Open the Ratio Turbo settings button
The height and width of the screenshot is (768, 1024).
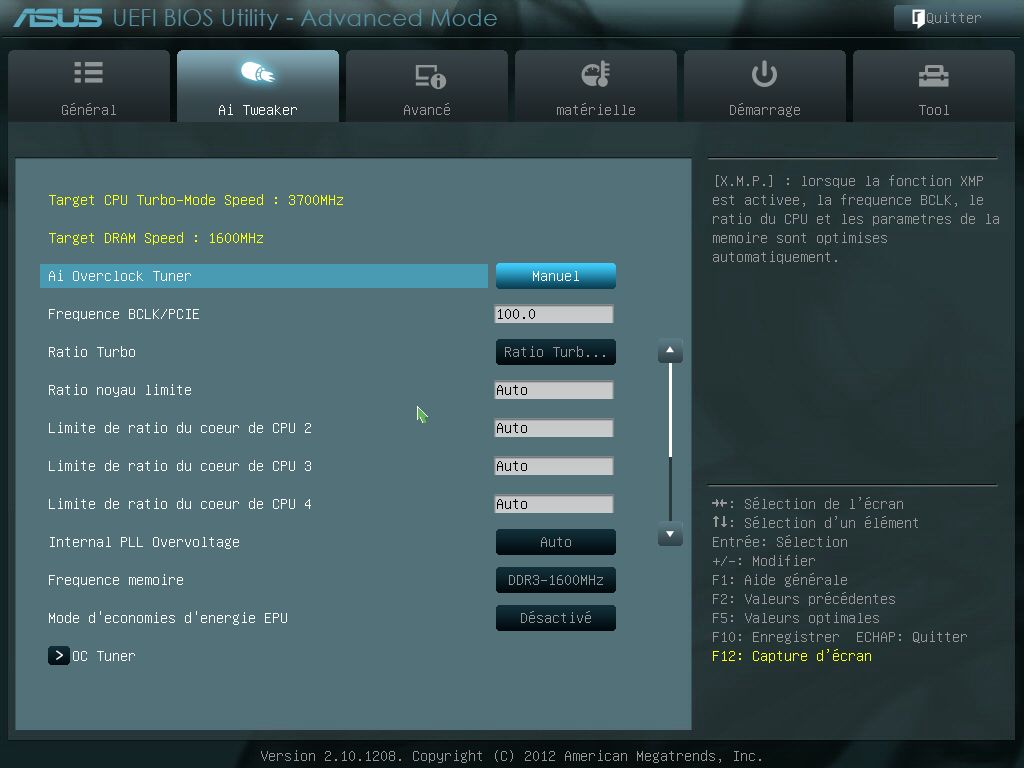coord(555,352)
